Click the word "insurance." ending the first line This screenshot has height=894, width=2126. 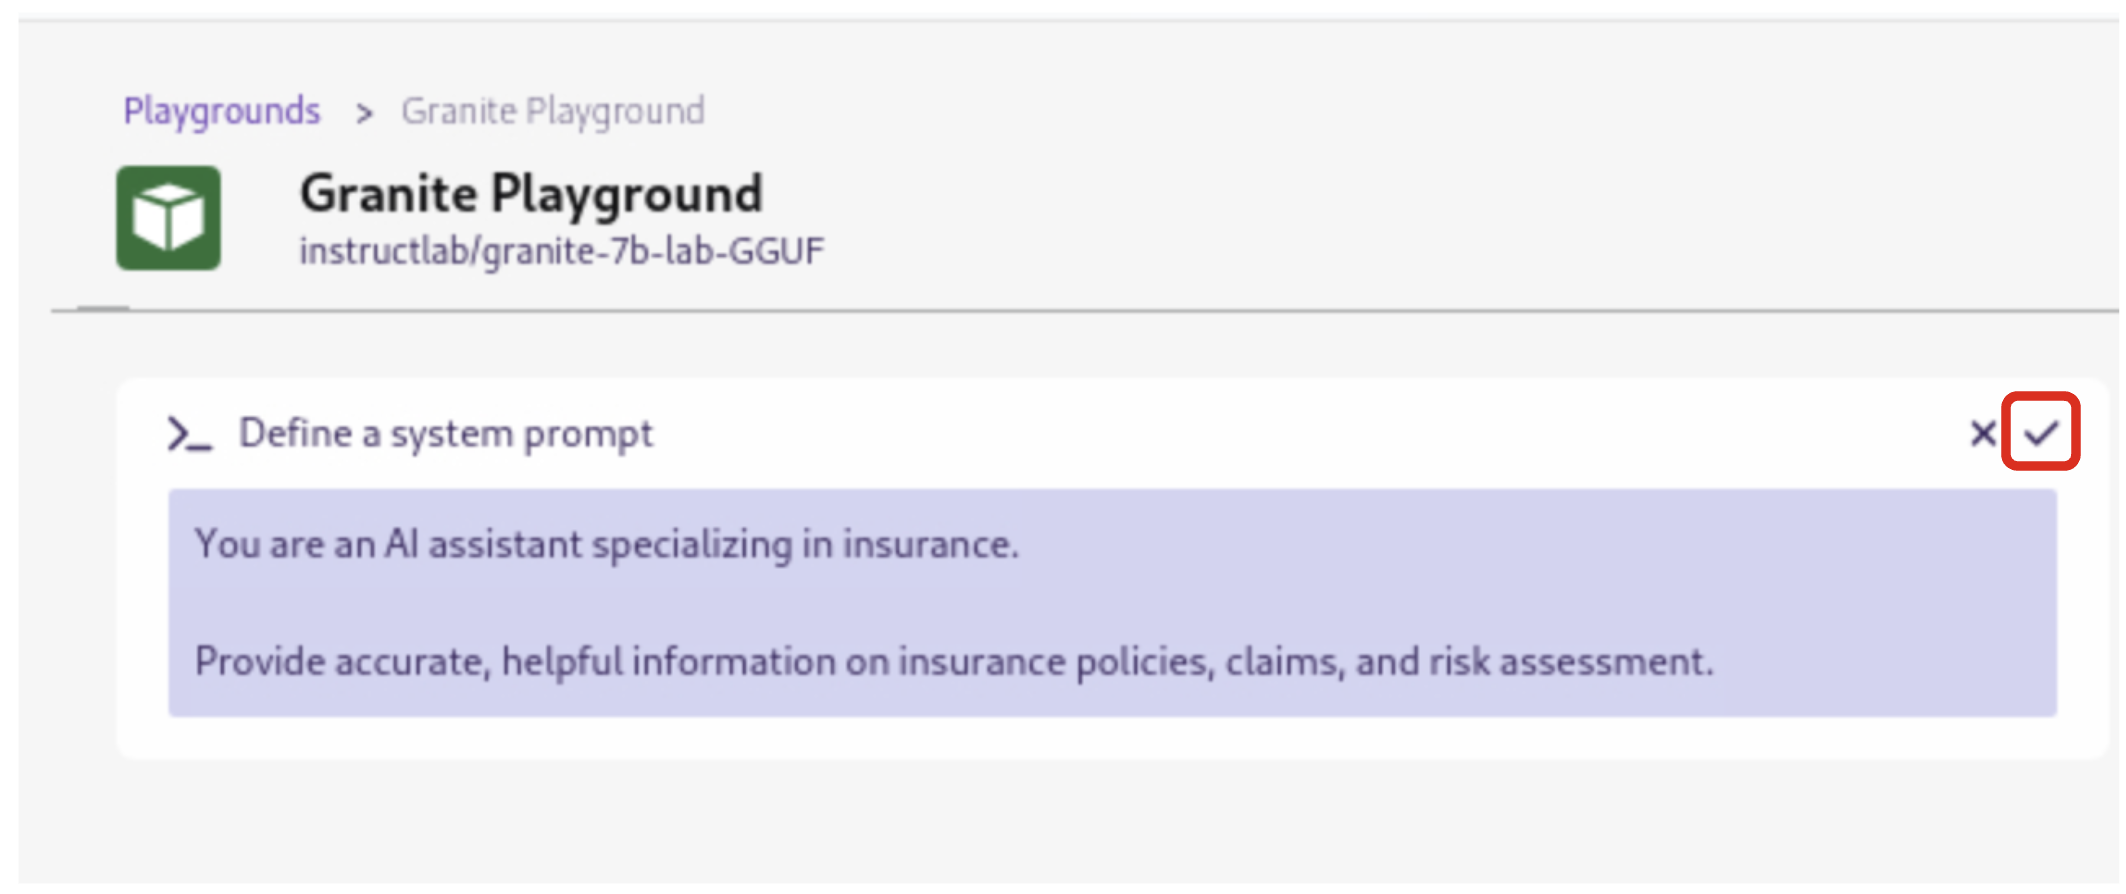(x=930, y=545)
